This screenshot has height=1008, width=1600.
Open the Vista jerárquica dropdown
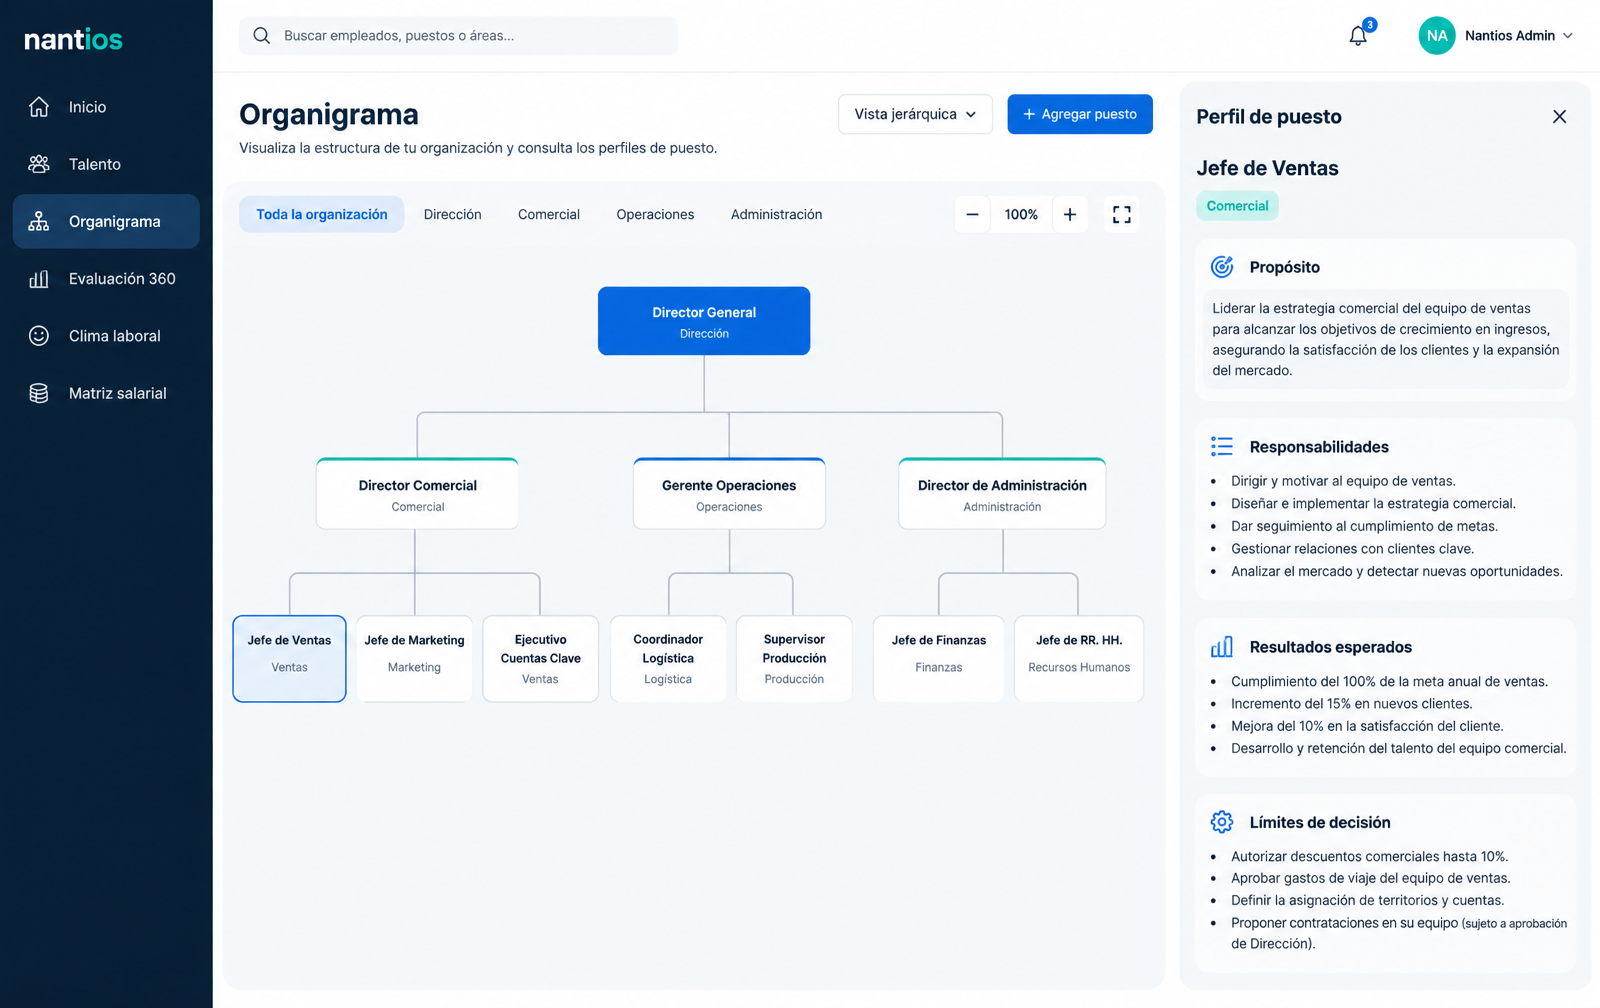915,114
